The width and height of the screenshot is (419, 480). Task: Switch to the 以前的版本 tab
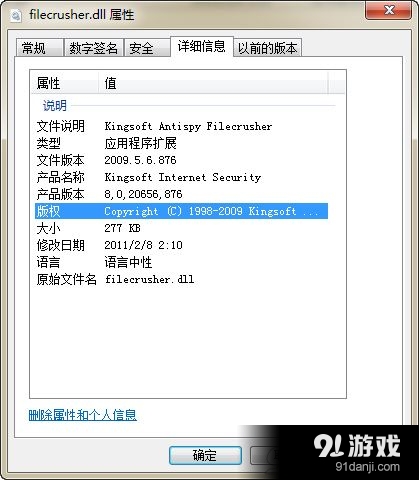[268, 48]
